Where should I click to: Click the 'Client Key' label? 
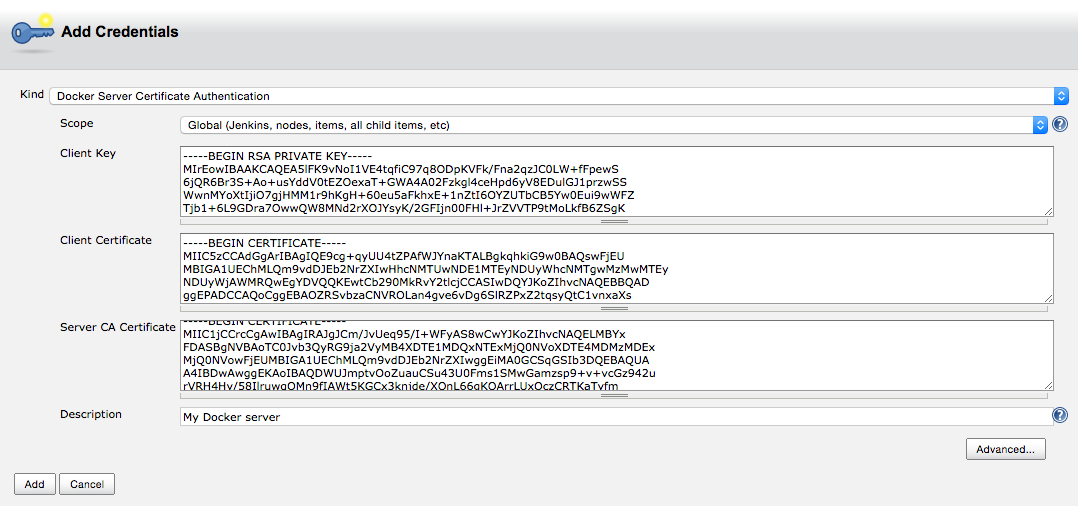(x=88, y=153)
